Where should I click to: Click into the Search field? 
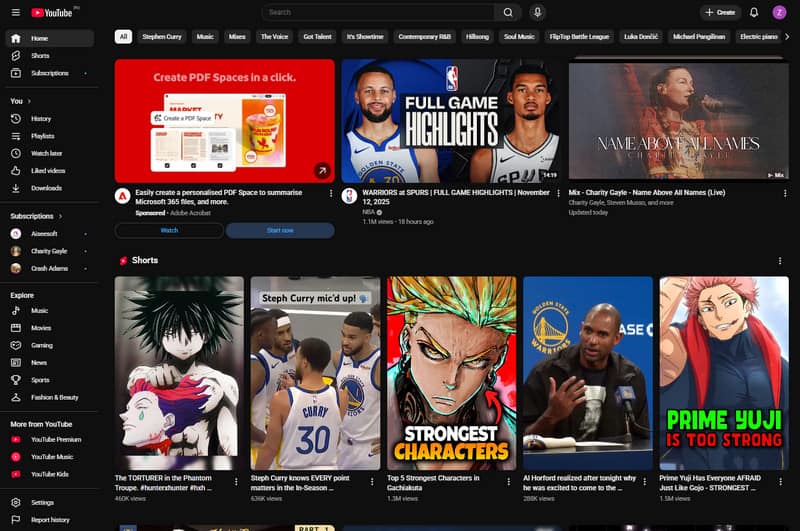point(378,12)
